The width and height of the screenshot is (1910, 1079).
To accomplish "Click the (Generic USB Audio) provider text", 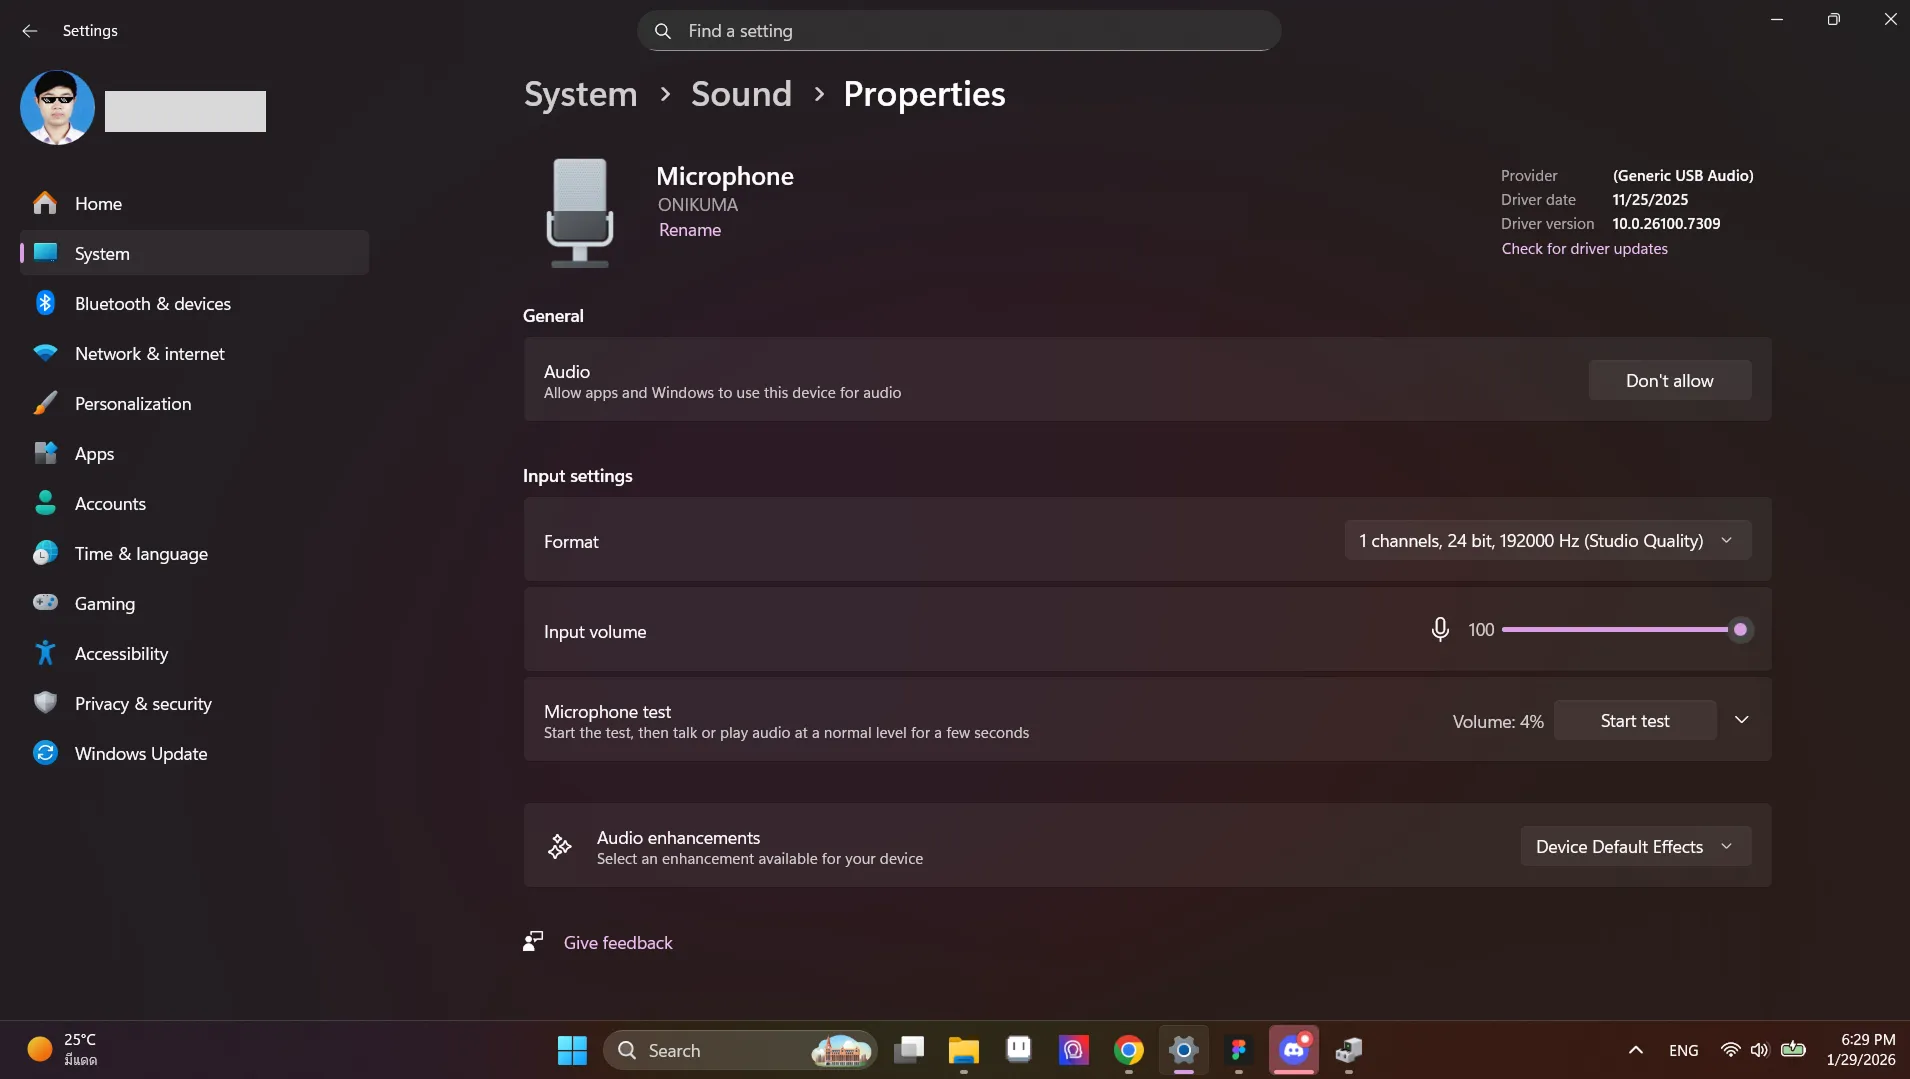I will tap(1682, 176).
